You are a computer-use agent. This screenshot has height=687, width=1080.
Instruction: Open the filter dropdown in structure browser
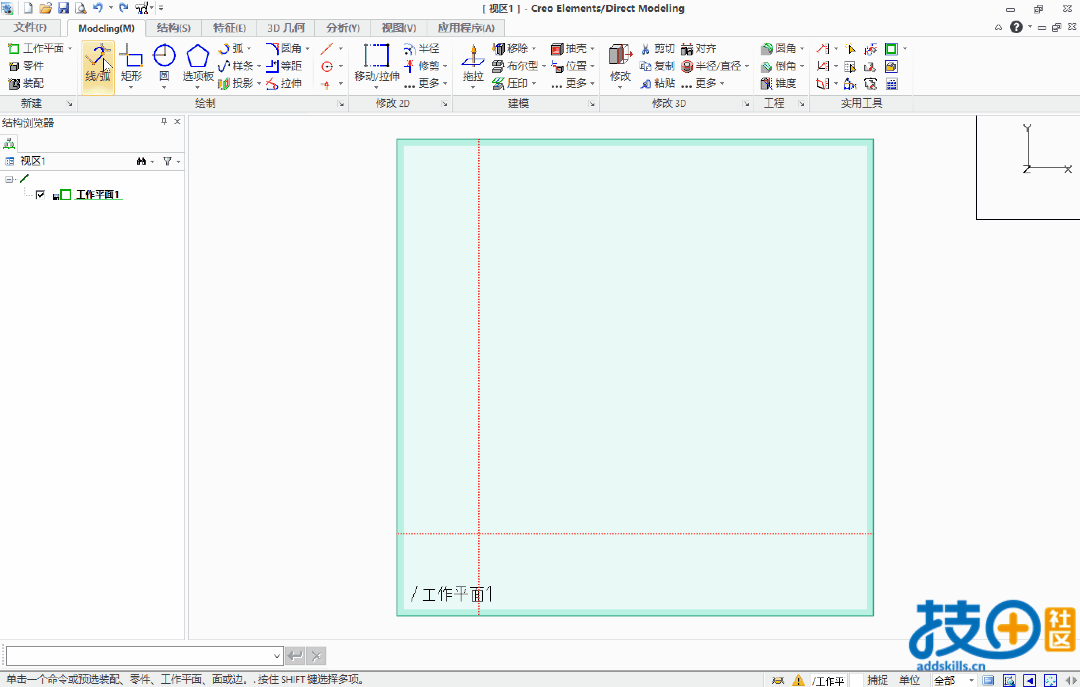[x=170, y=161]
